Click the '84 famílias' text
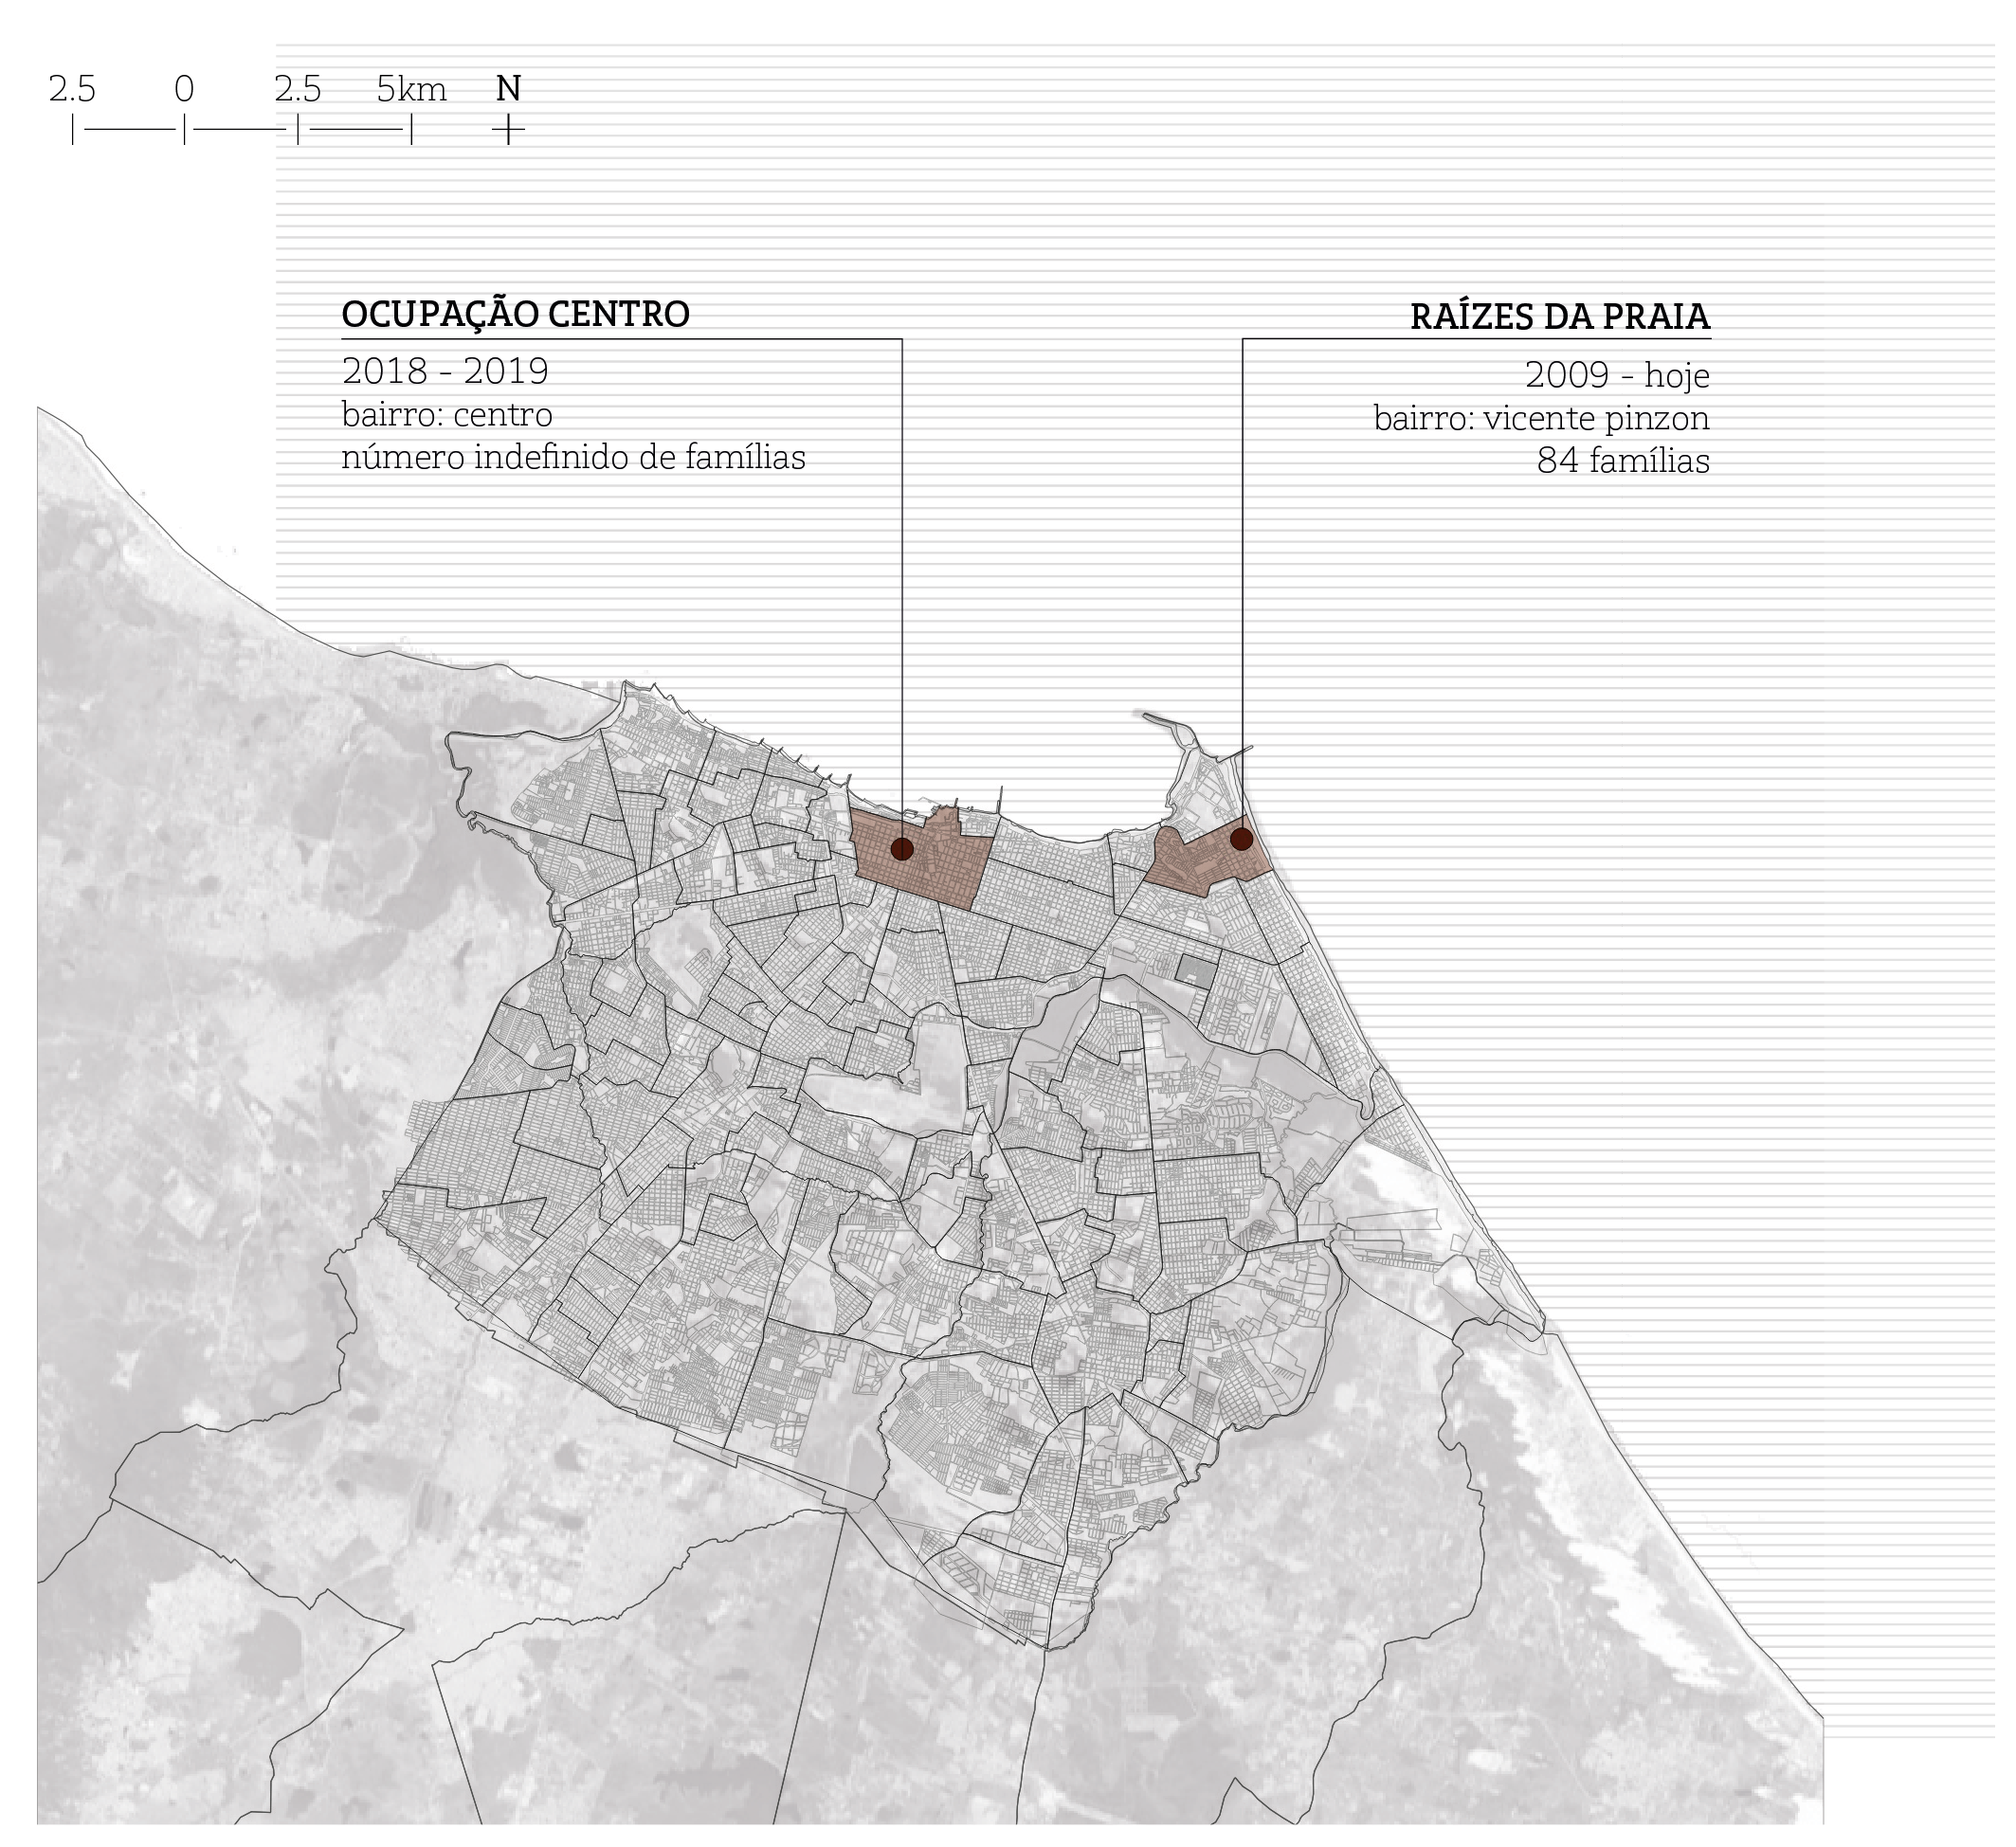Image resolution: width=2016 pixels, height=1847 pixels. click(x=1622, y=461)
